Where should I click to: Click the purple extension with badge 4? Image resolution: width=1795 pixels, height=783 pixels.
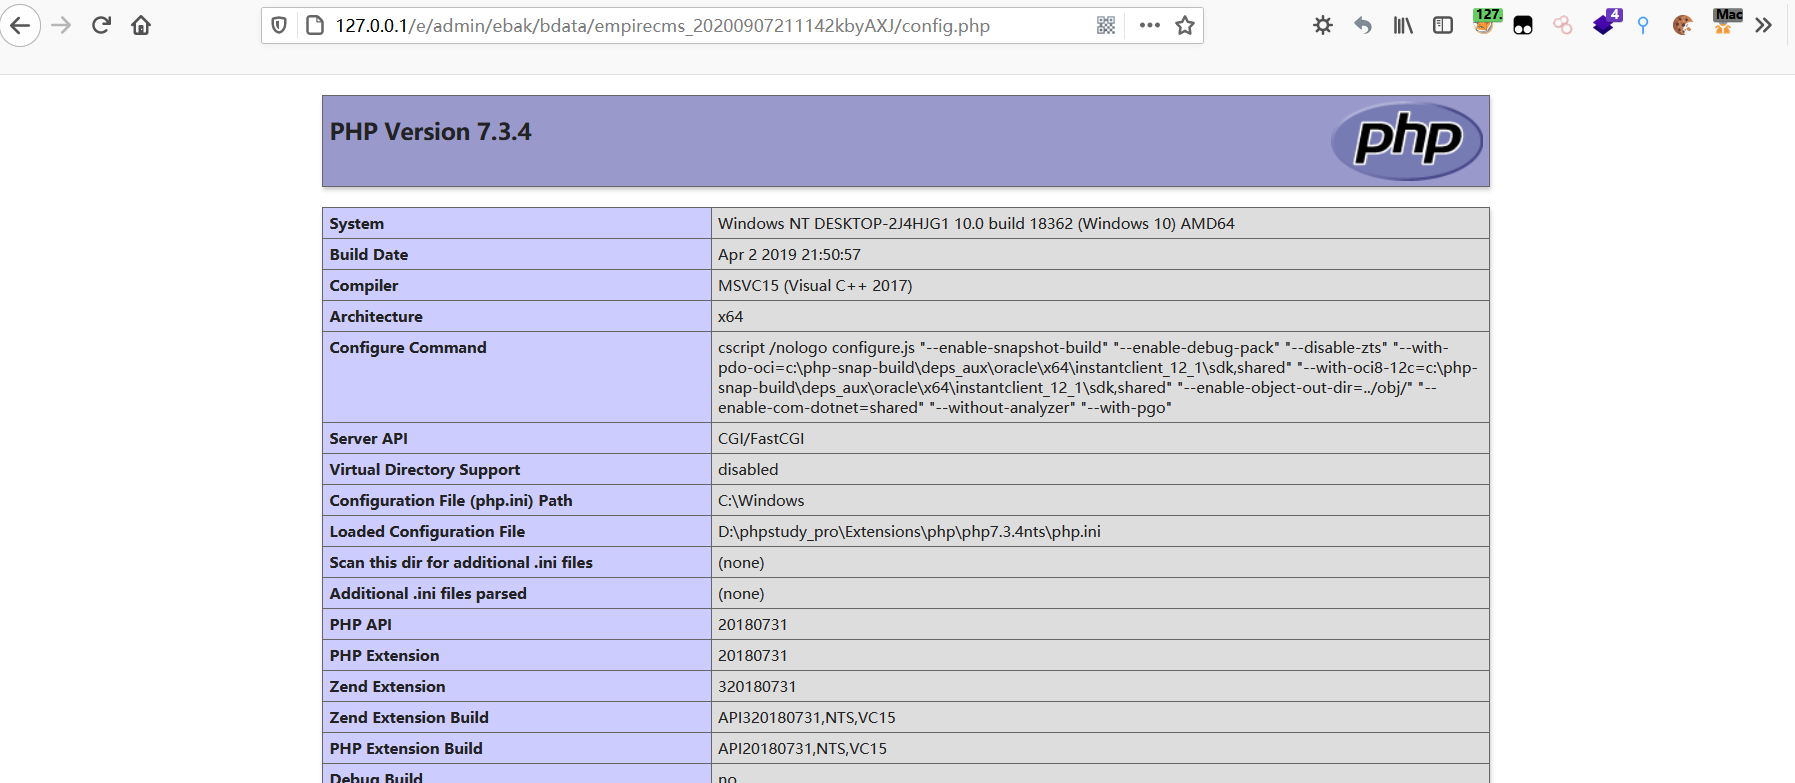point(1605,23)
